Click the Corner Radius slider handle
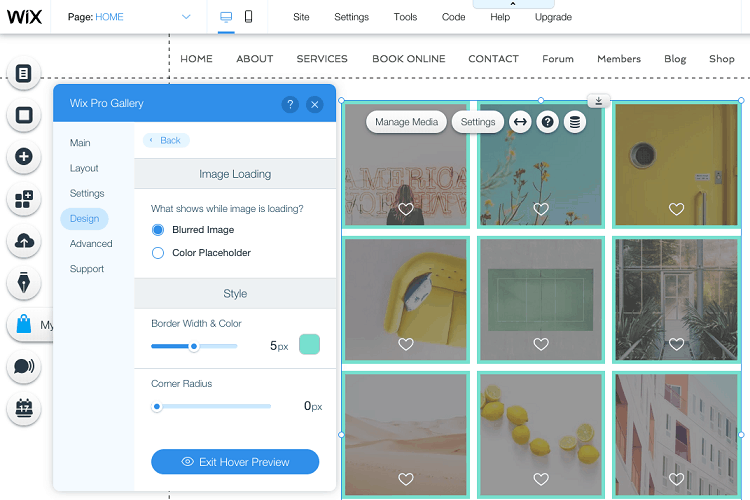This screenshot has width=750, height=500. click(156, 407)
